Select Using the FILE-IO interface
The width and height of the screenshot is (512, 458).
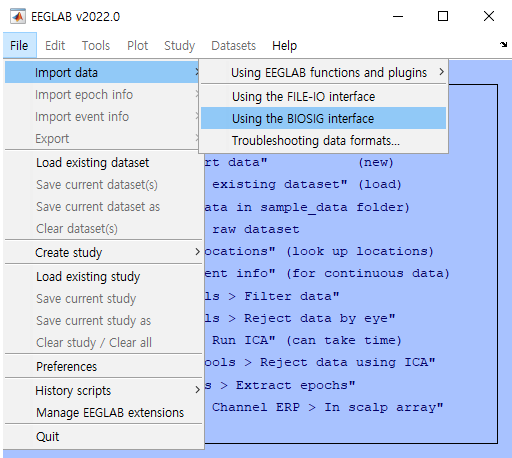[x=323, y=97]
